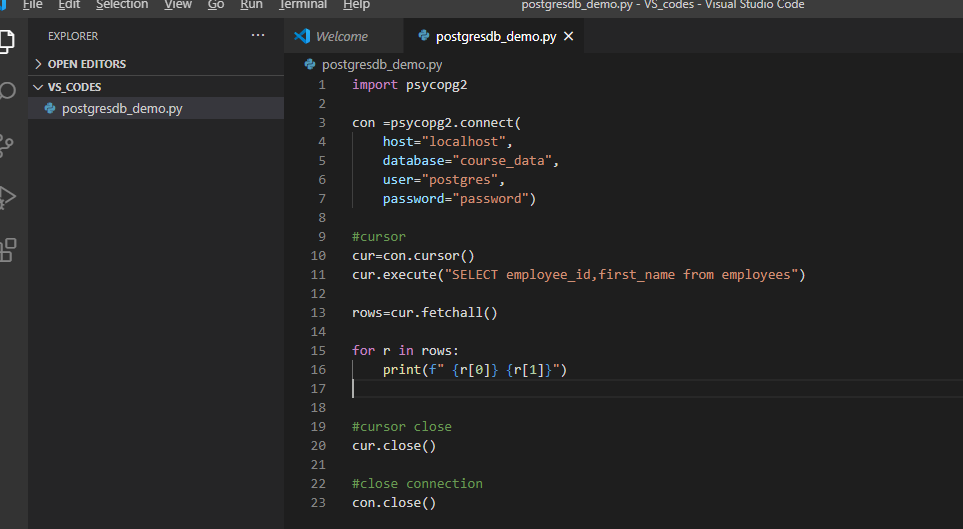Screen dimensions: 963x529
Task: Click VS Code logo on Welcome tab
Action: tap(302, 36)
